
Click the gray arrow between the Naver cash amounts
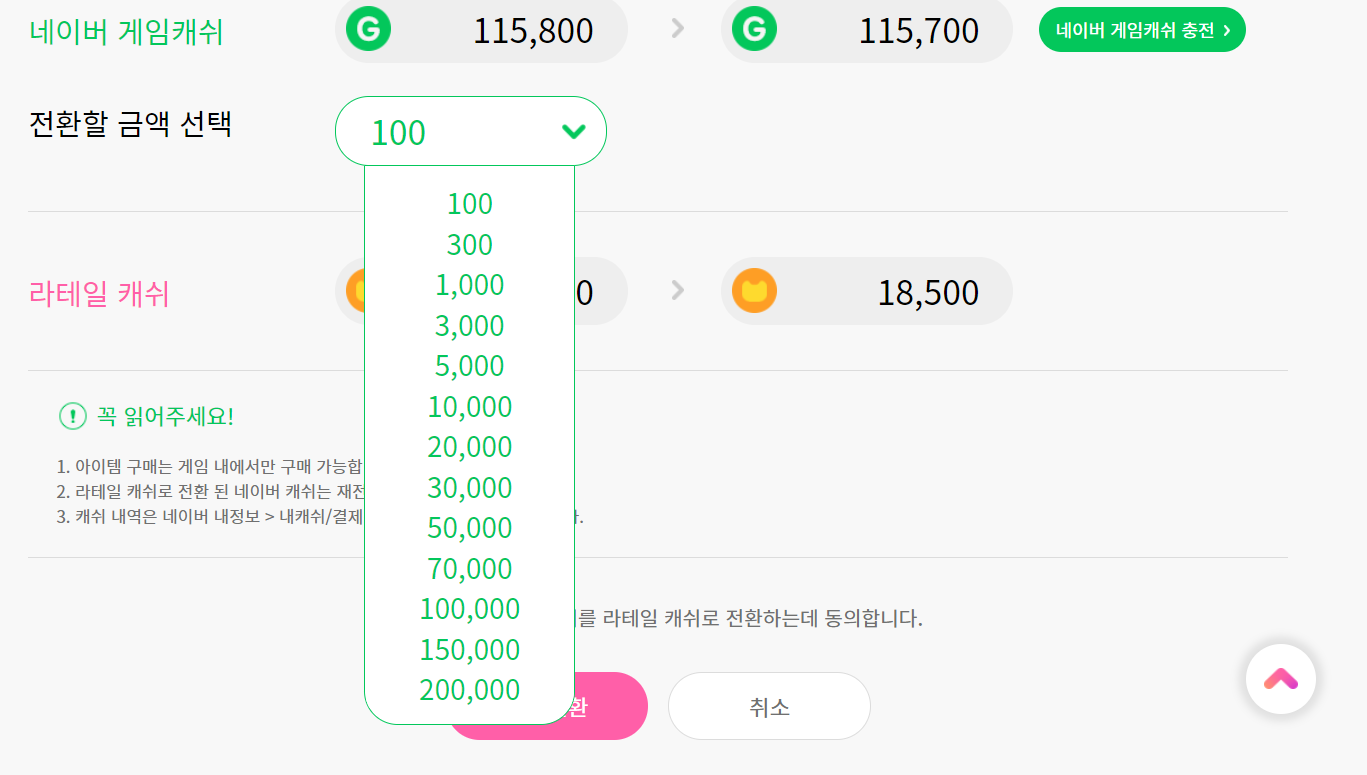[x=677, y=29]
